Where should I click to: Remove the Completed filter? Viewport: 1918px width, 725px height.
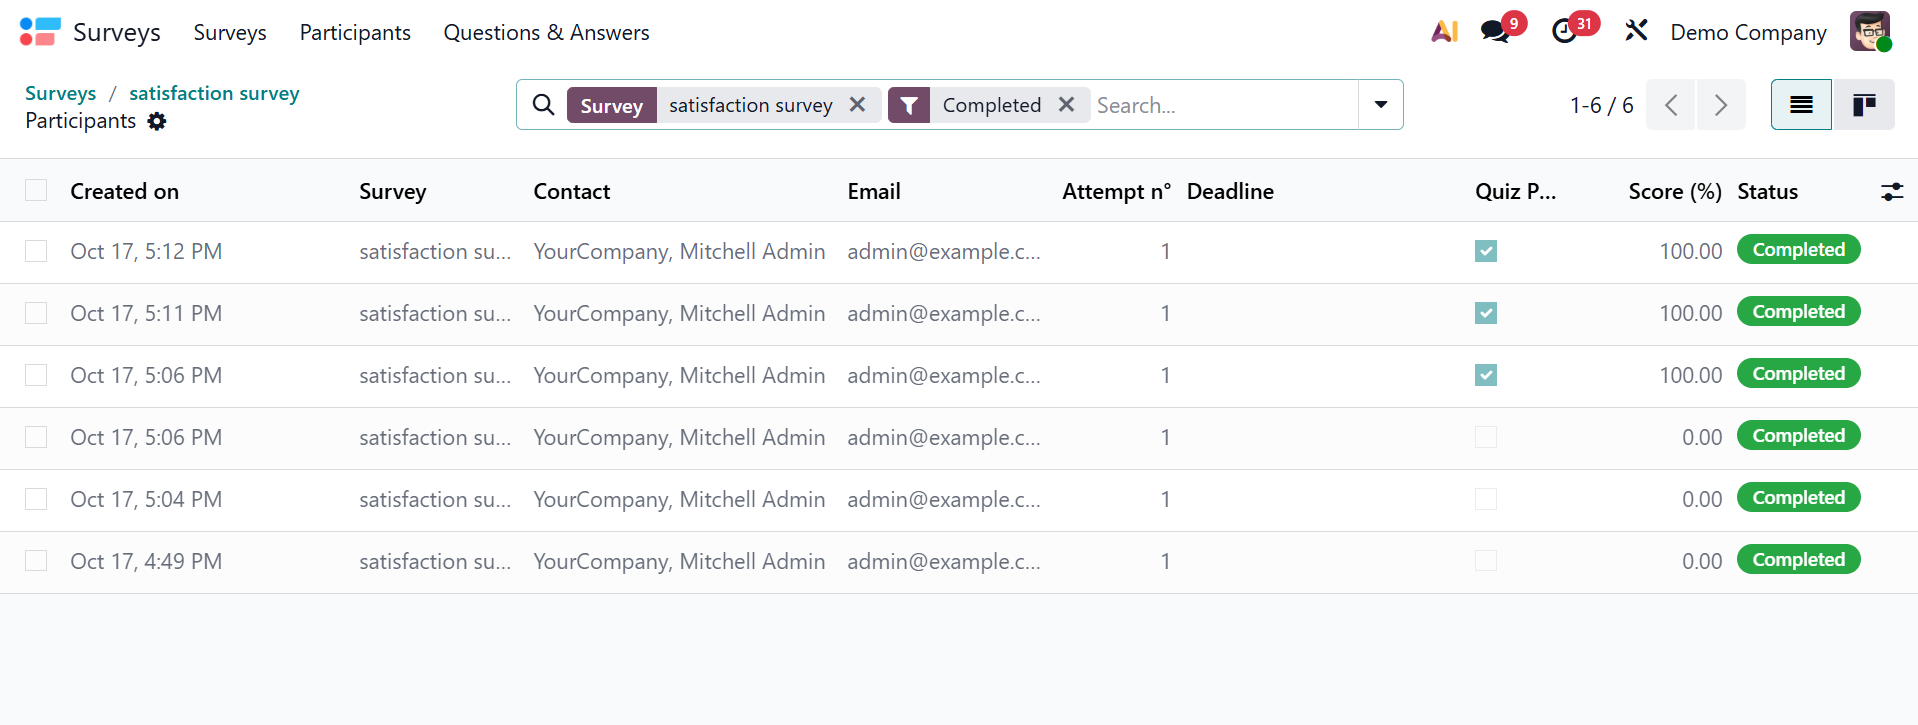pyautogui.click(x=1066, y=105)
